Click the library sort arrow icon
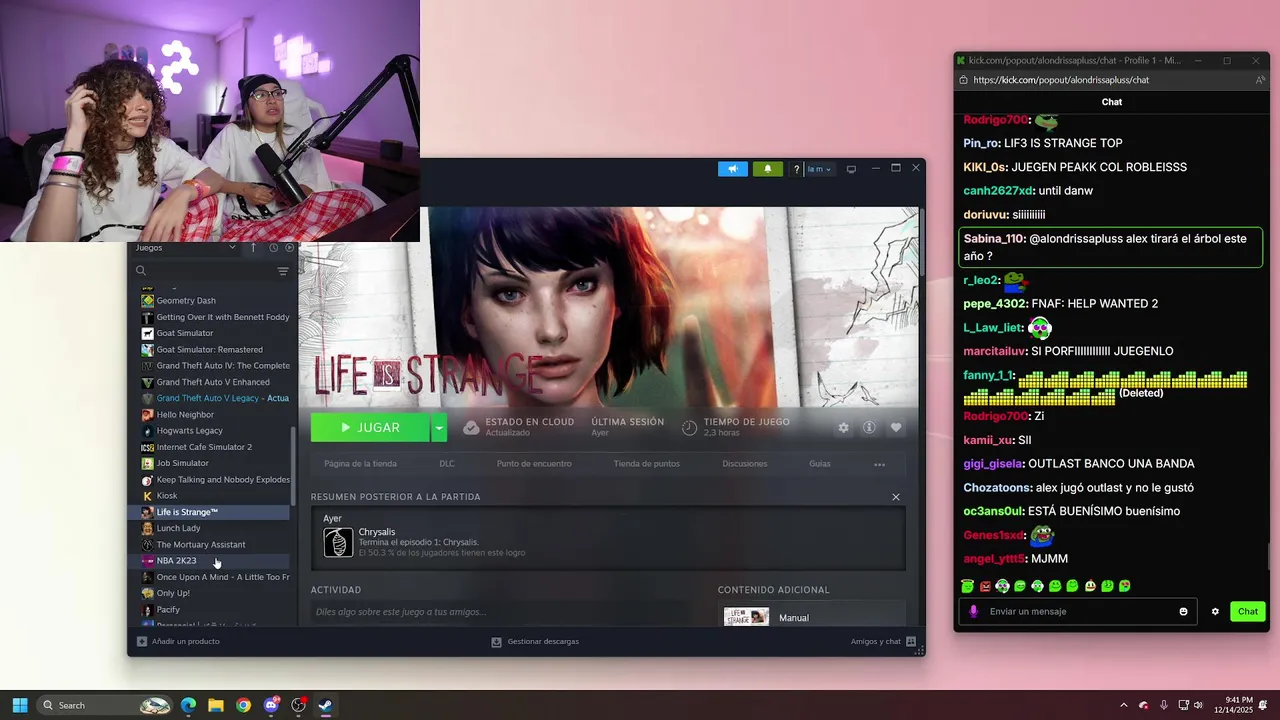This screenshot has height=720, width=1280. pos(253,247)
